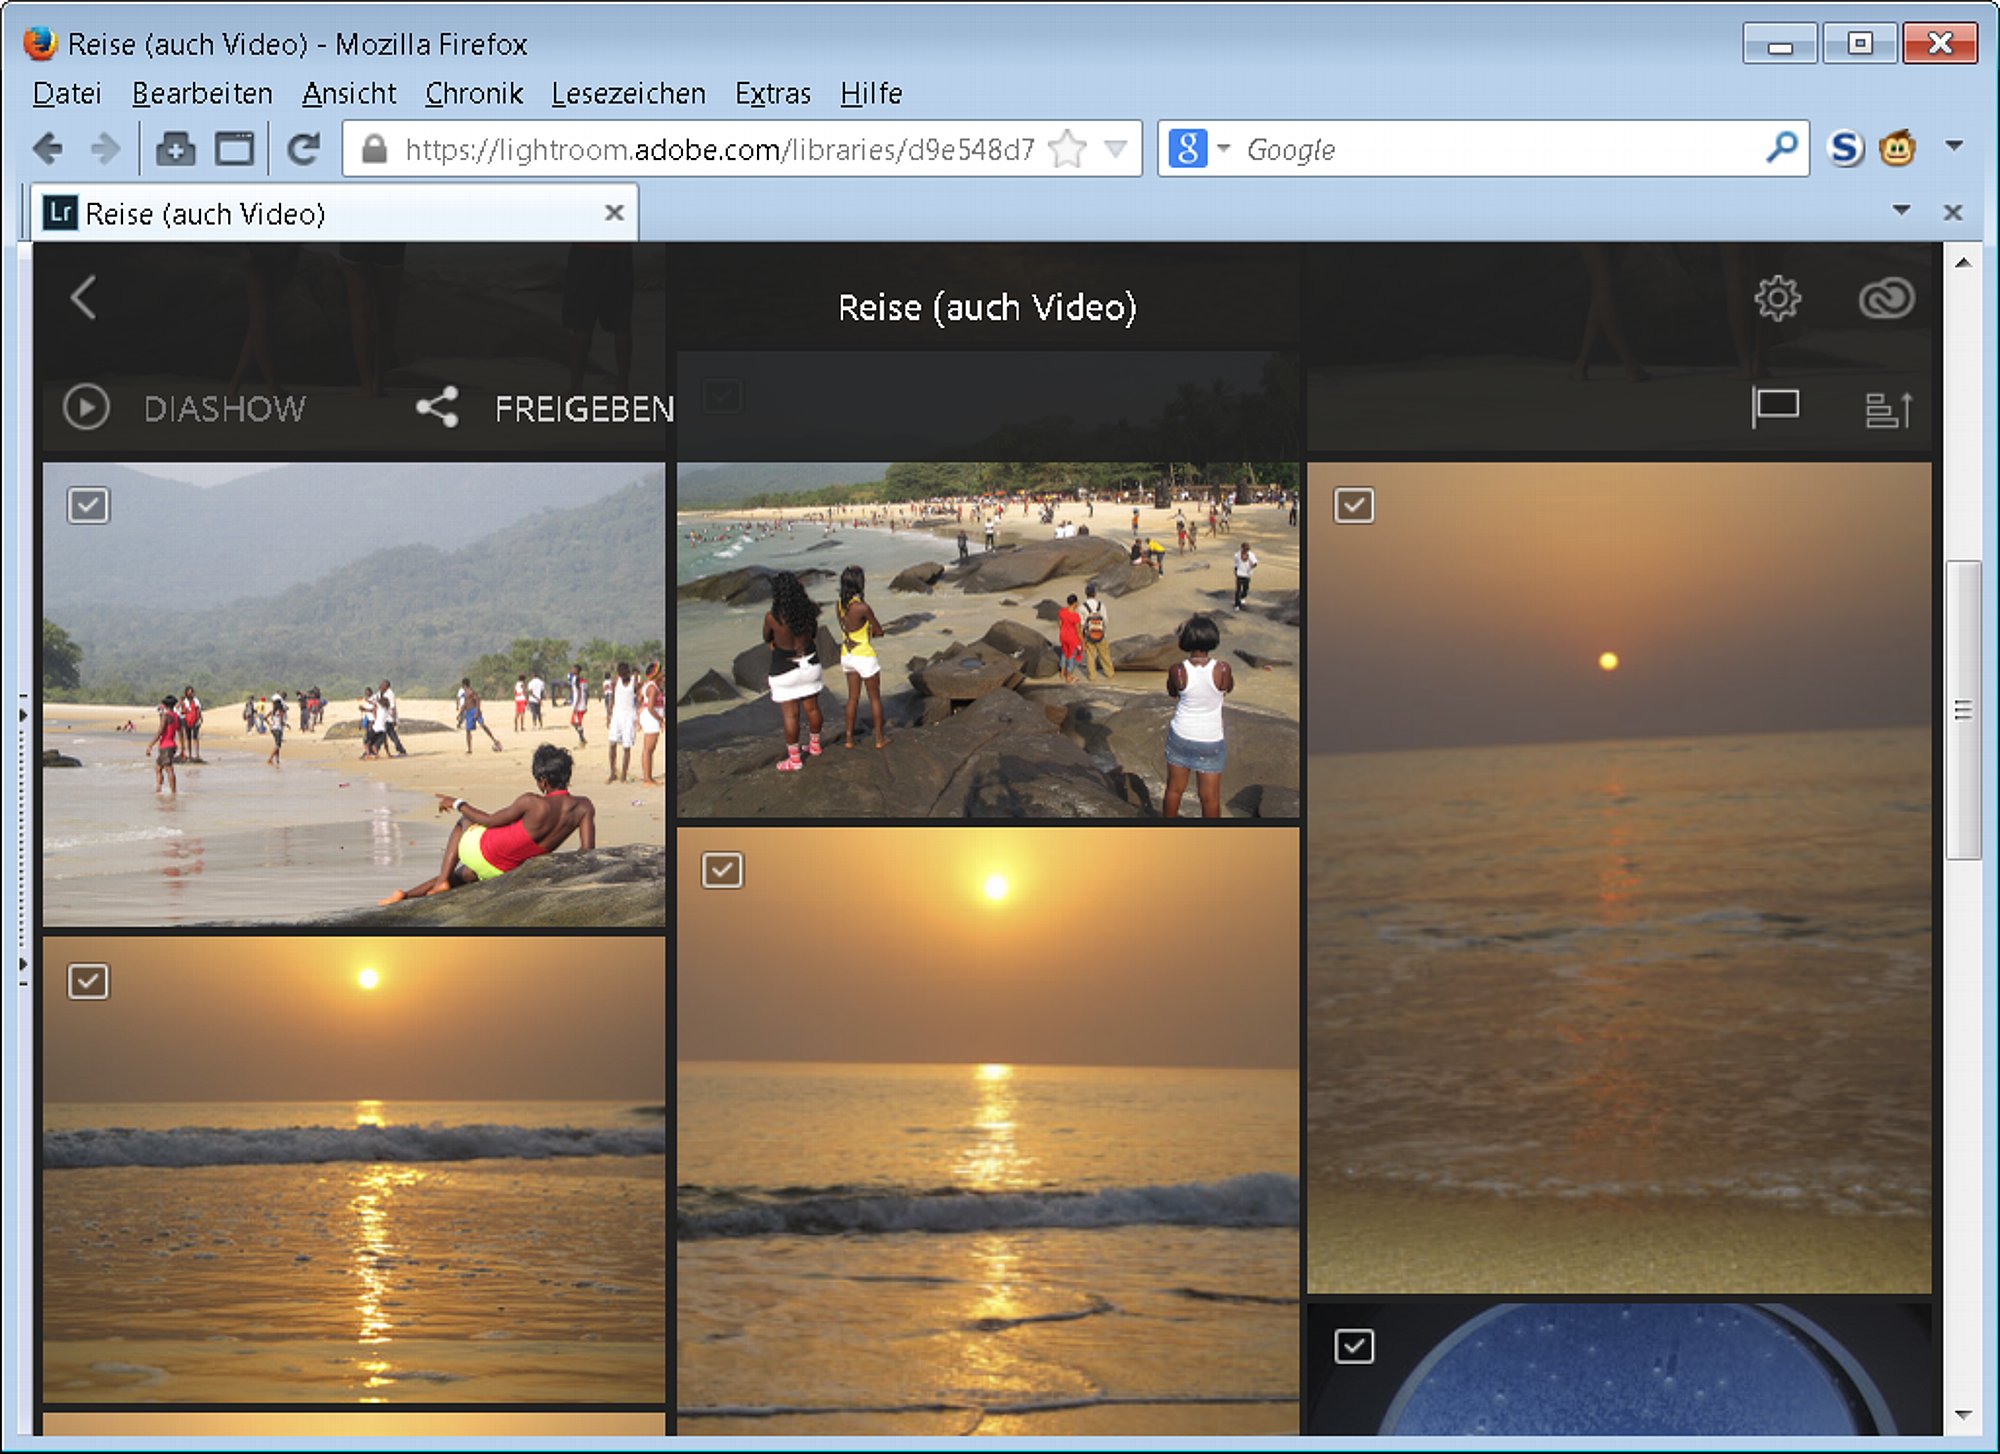Image resolution: width=2000 pixels, height=1454 pixels.
Task: Open the Extras menu
Action: (x=772, y=93)
